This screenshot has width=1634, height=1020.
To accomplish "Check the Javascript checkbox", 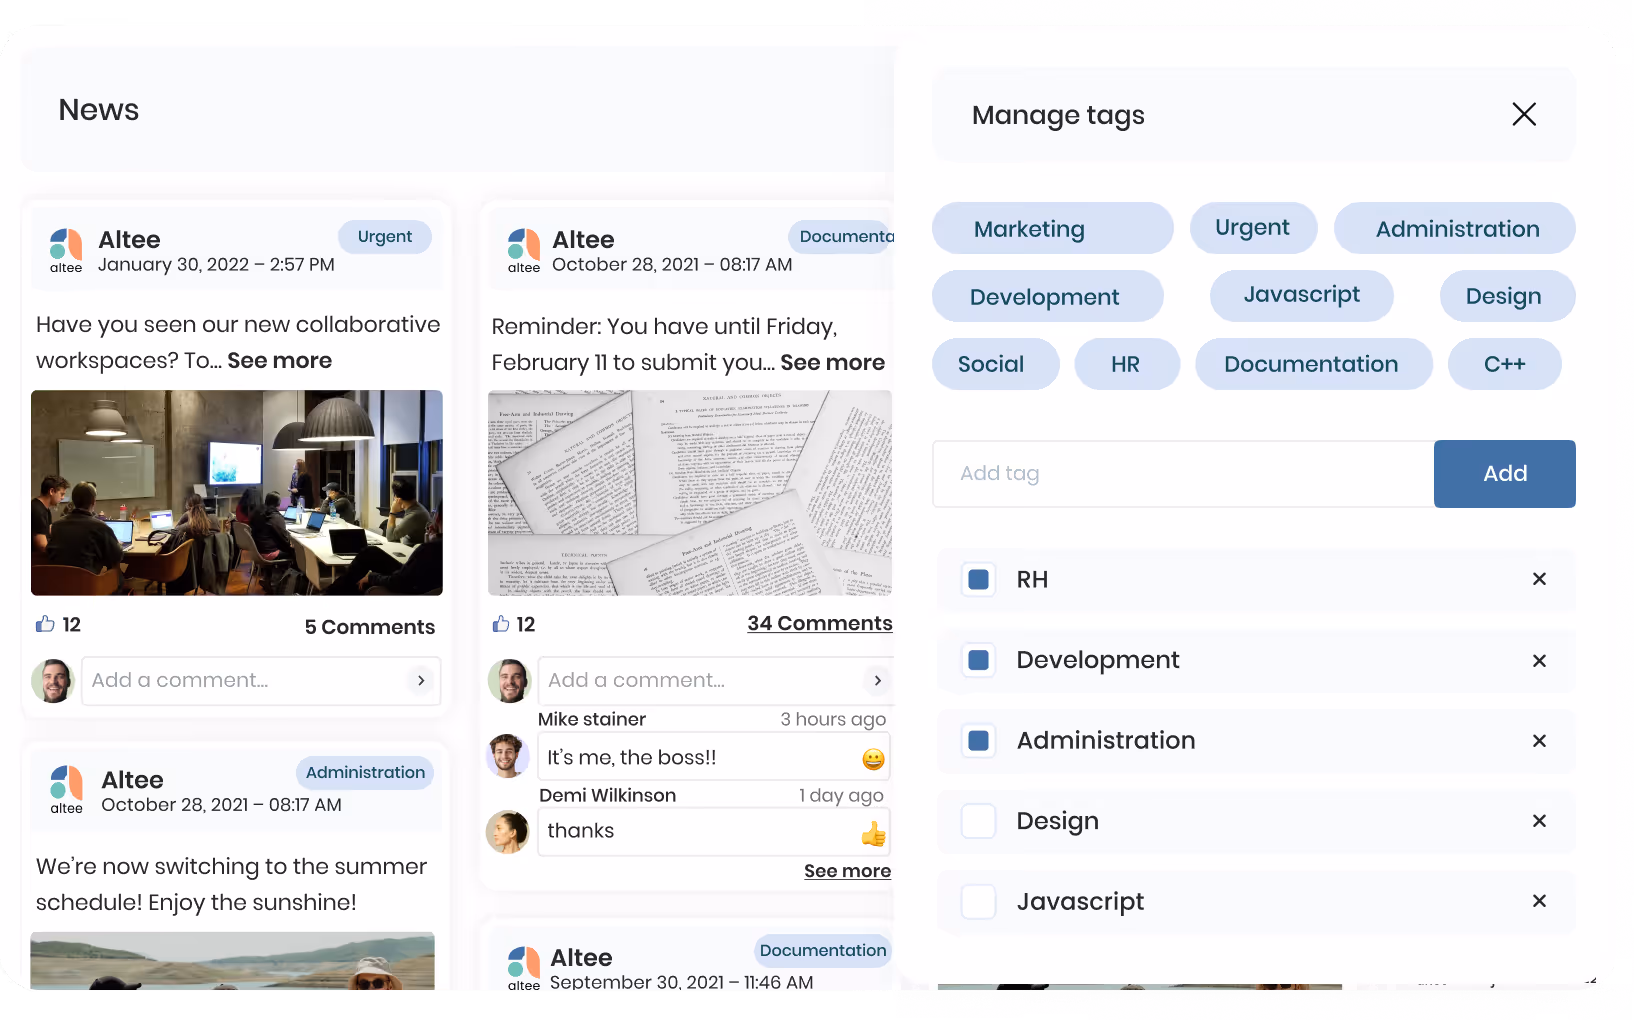I will click(979, 901).
